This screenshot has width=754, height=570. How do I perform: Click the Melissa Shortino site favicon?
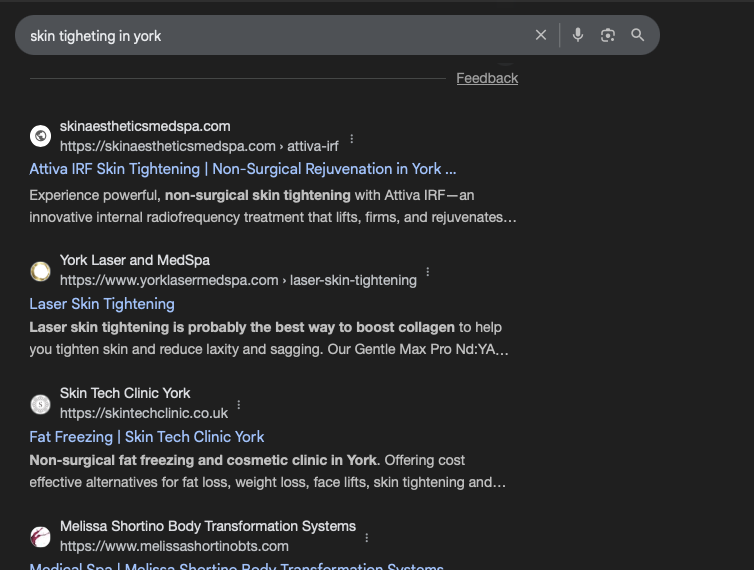[x=40, y=537]
